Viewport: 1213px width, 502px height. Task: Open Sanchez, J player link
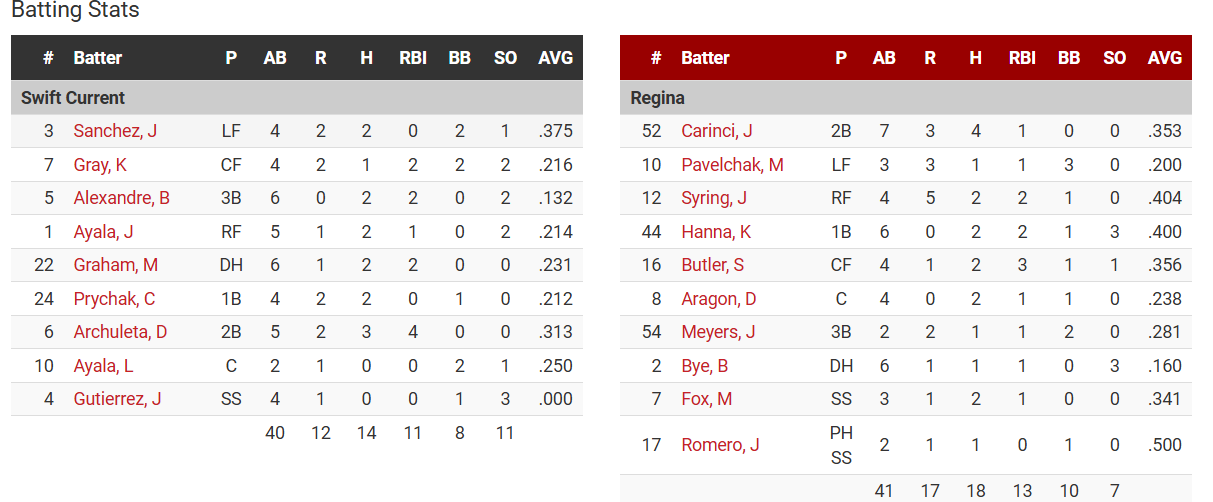[x=115, y=131]
